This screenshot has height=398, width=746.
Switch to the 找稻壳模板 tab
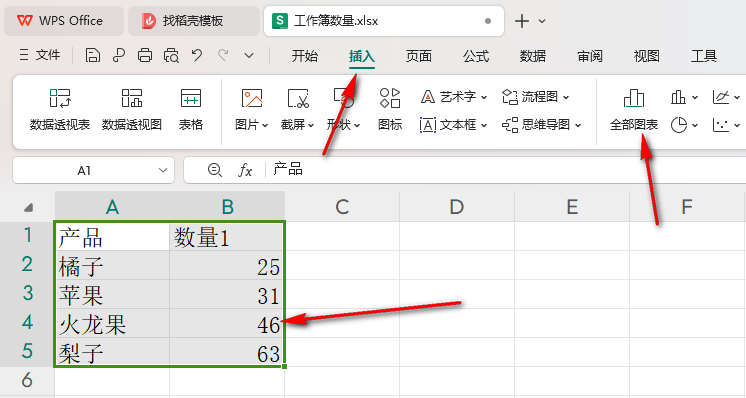pyautogui.click(x=193, y=21)
